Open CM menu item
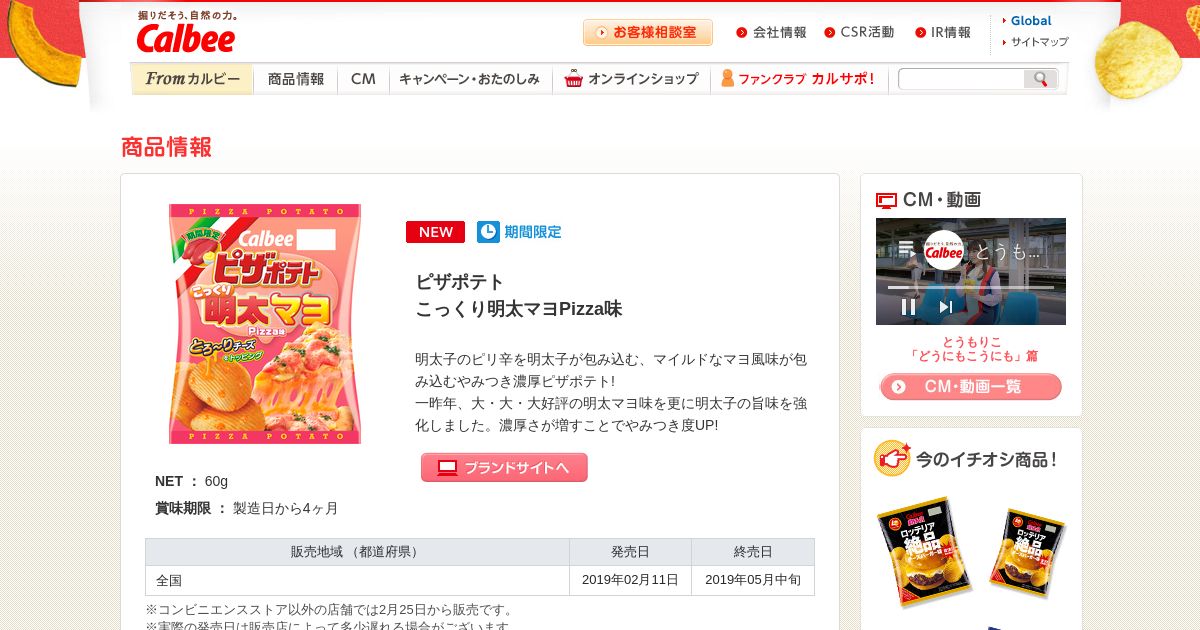 [363, 79]
